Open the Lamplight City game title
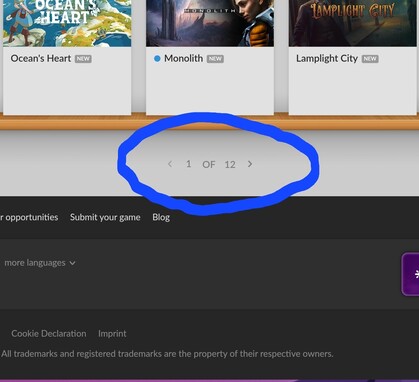The image size is (419, 382). 327,59
